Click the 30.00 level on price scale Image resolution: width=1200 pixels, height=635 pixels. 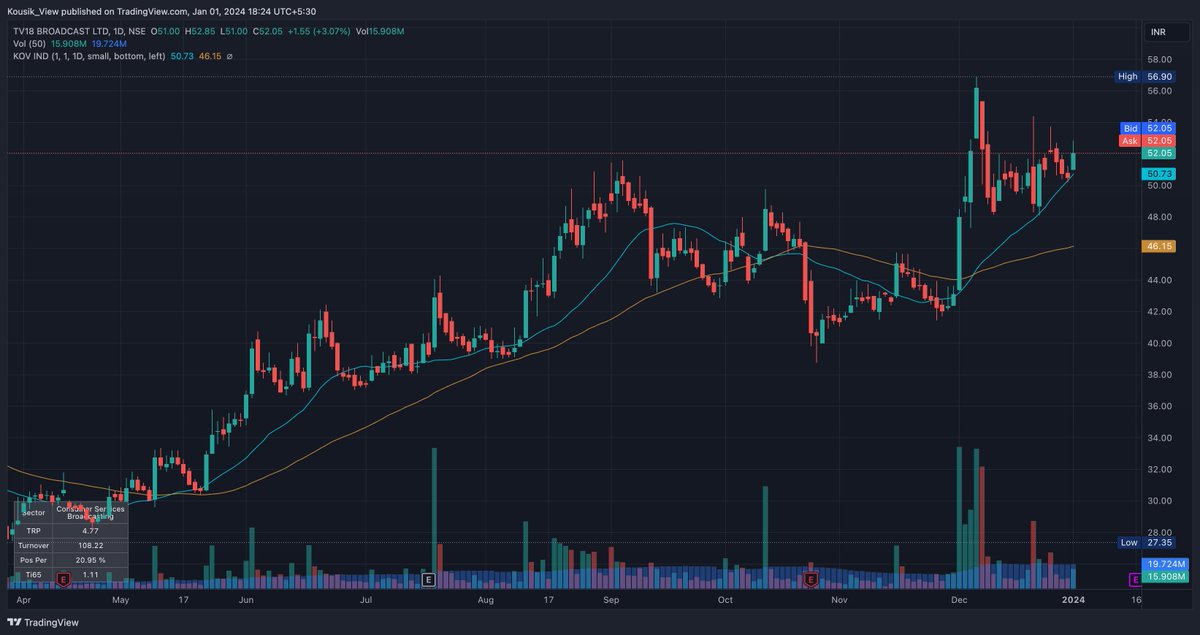coord(1159,501)
